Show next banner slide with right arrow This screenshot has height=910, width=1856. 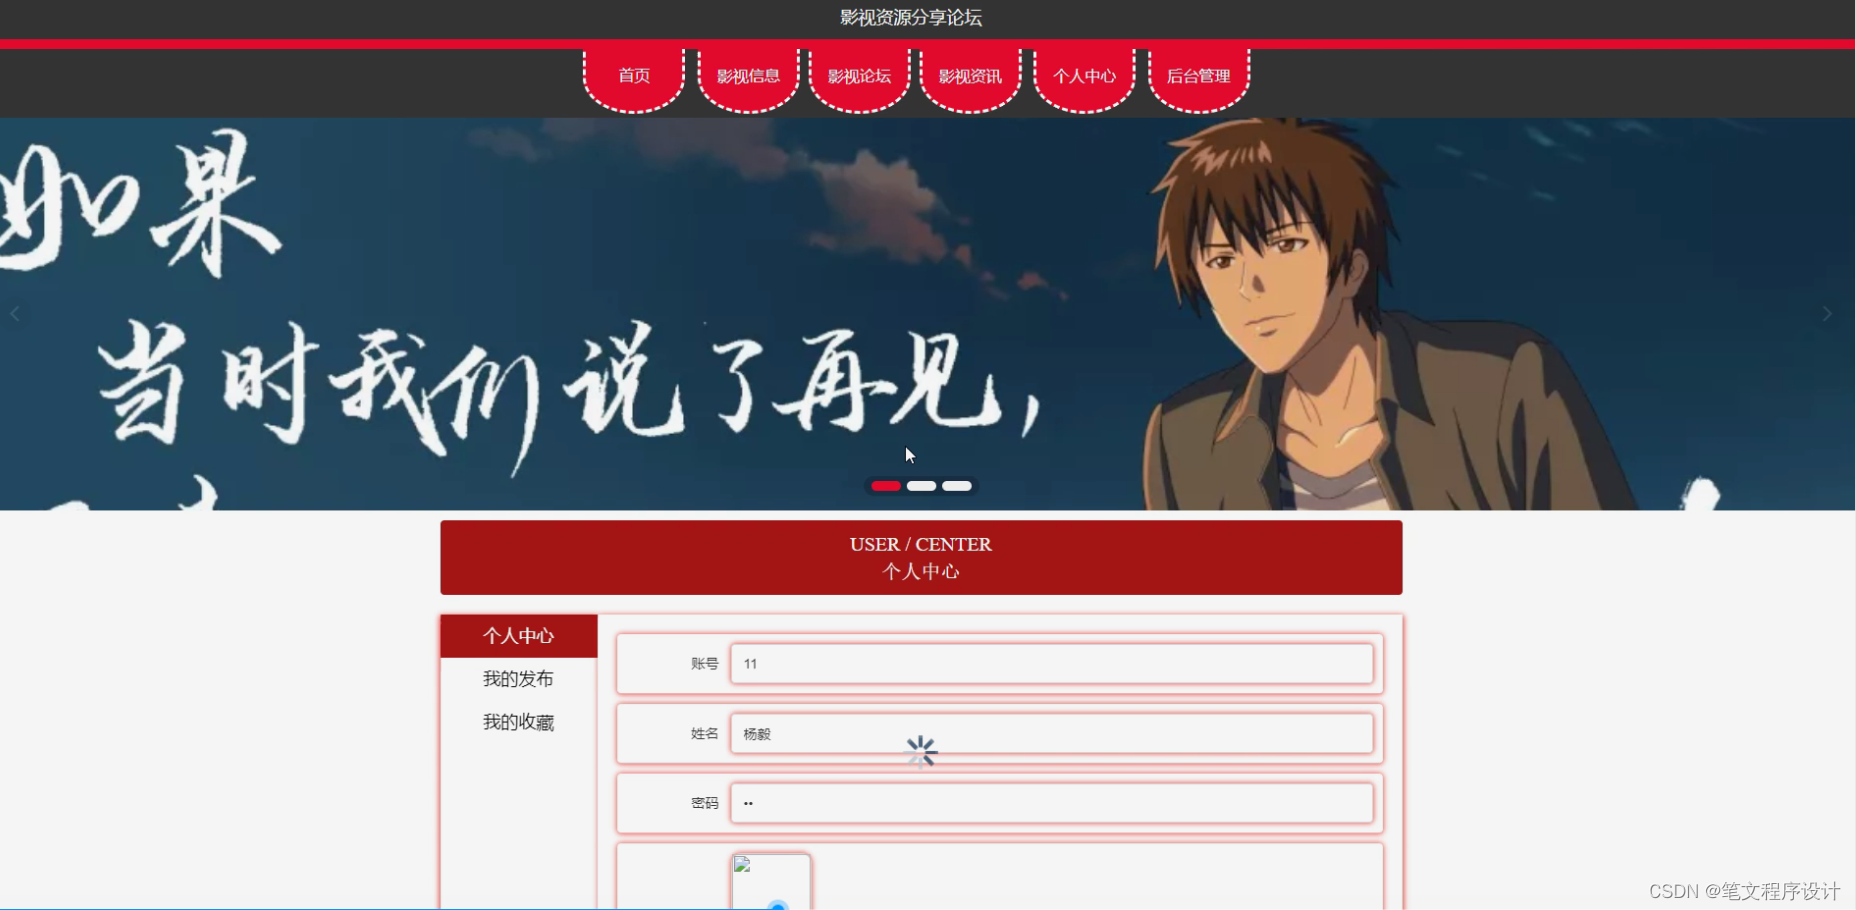(1827, 314)
